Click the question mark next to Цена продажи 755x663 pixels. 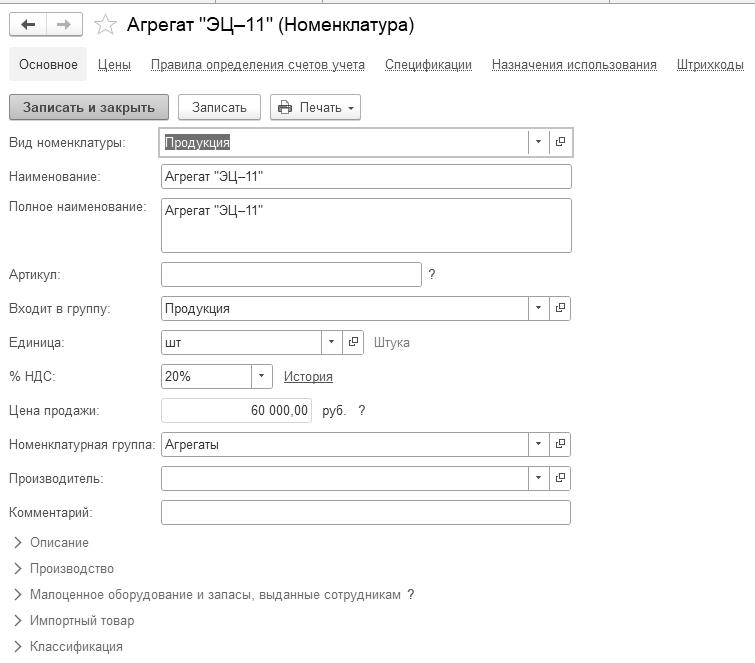(x=362, y=411)
